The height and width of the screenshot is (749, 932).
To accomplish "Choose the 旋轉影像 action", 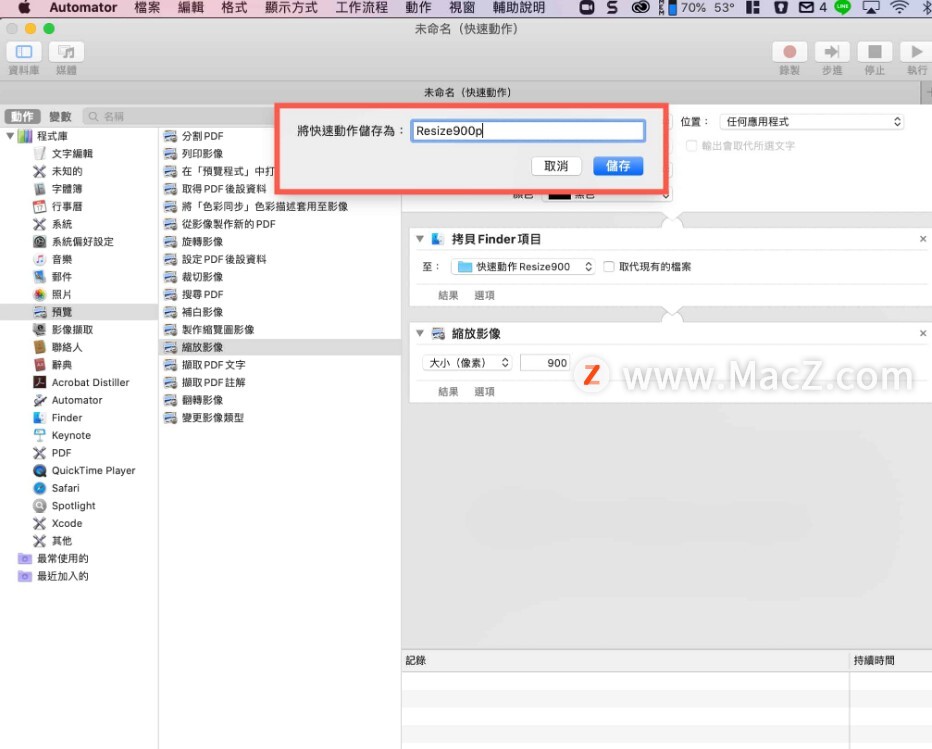I will pos(202,241).
